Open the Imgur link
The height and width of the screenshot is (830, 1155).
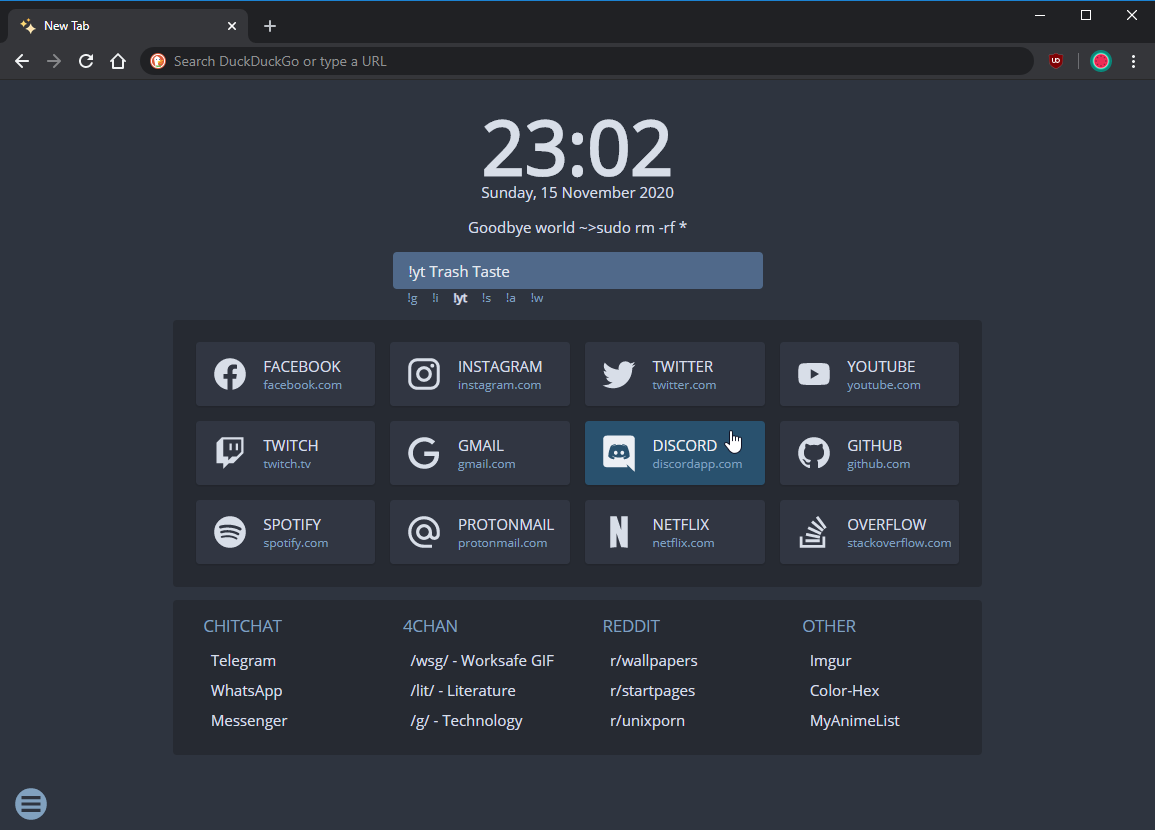pos(830,661)
